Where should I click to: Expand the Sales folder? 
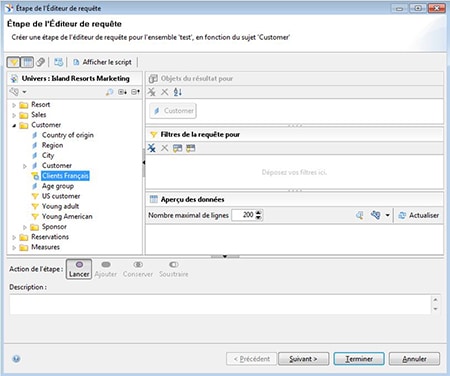[x=14, y=115]
